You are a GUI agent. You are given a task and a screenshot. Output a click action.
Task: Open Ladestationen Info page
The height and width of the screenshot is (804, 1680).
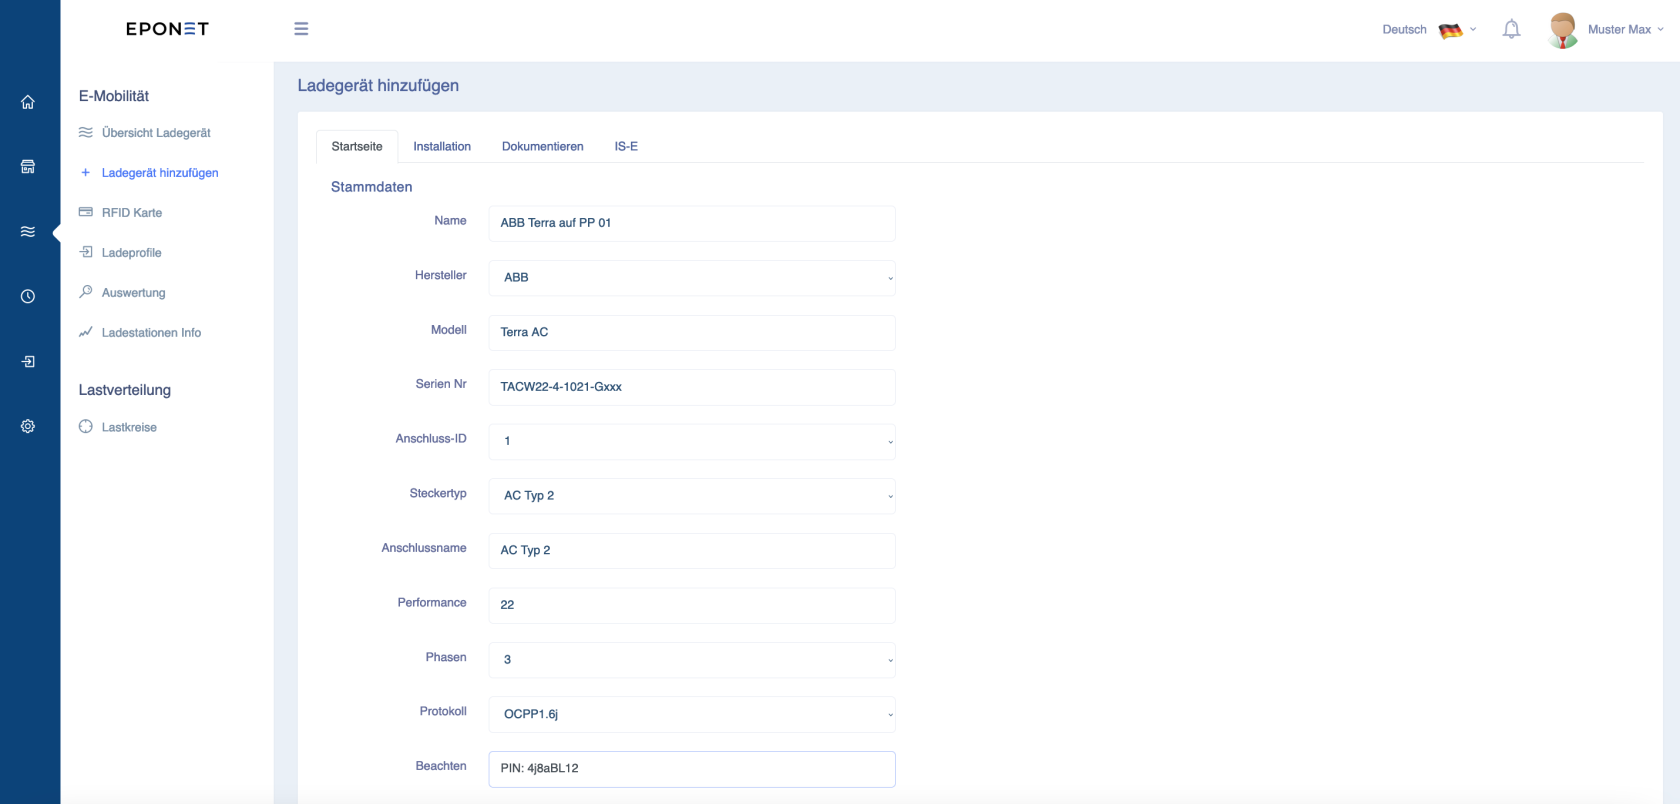point(151,333)
